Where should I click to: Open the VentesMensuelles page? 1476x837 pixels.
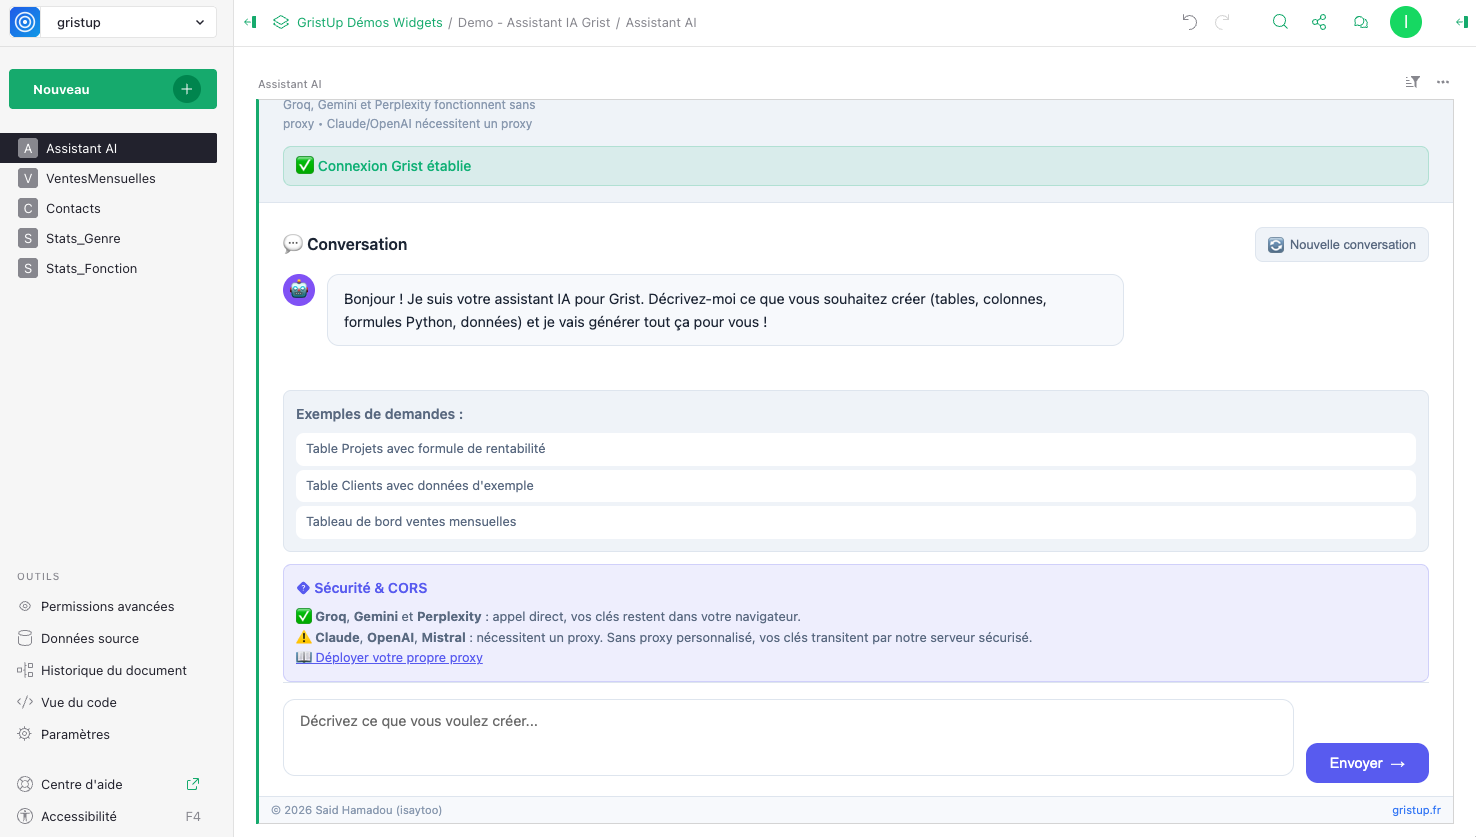click(x=101, y=178)
